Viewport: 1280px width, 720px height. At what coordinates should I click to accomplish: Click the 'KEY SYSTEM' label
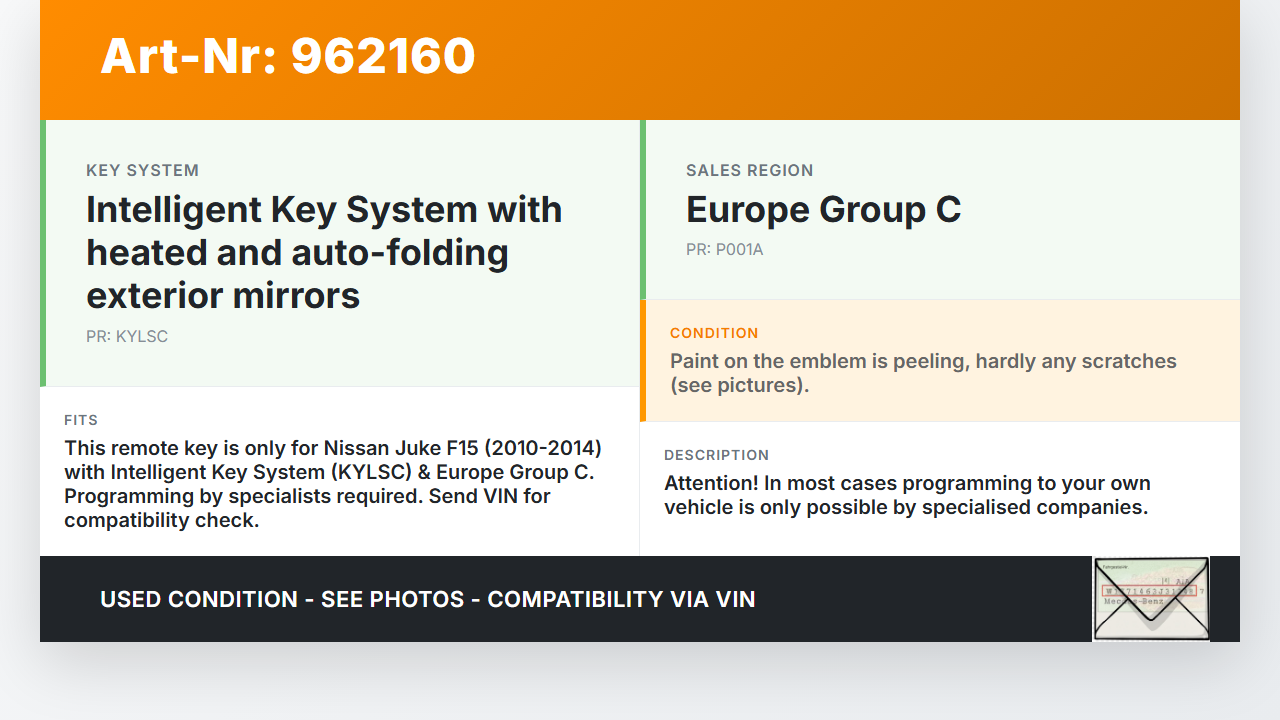[142, 170]
